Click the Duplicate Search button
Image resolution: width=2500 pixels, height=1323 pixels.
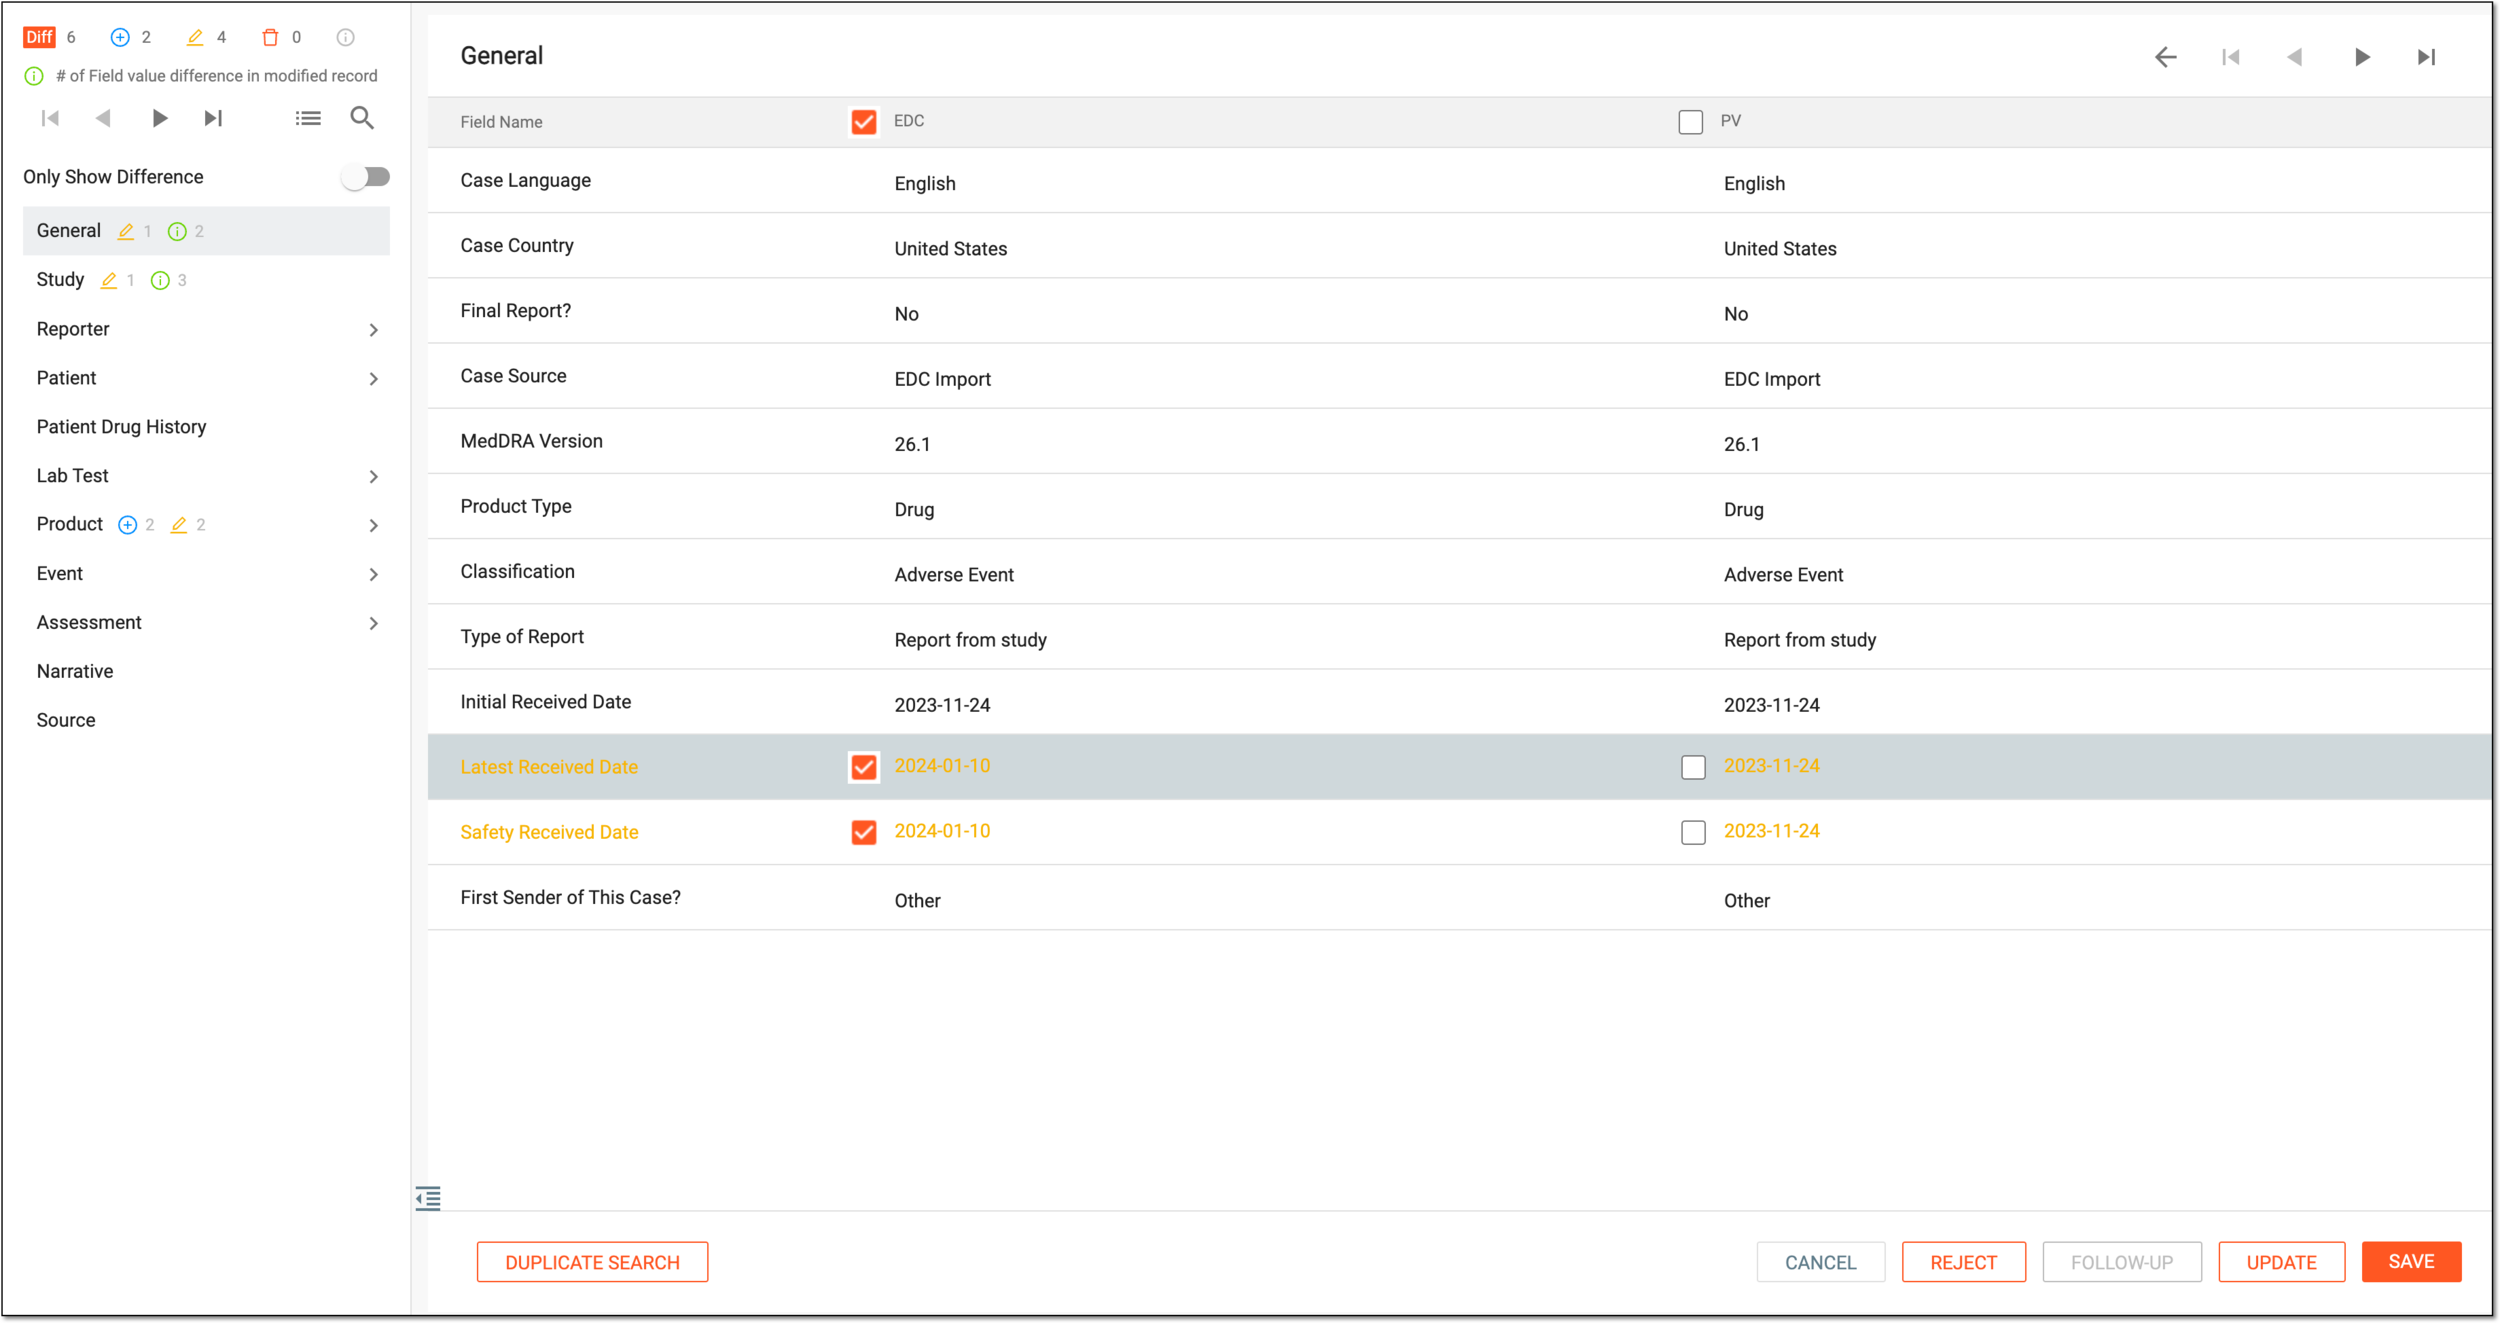coord(592,1262)
